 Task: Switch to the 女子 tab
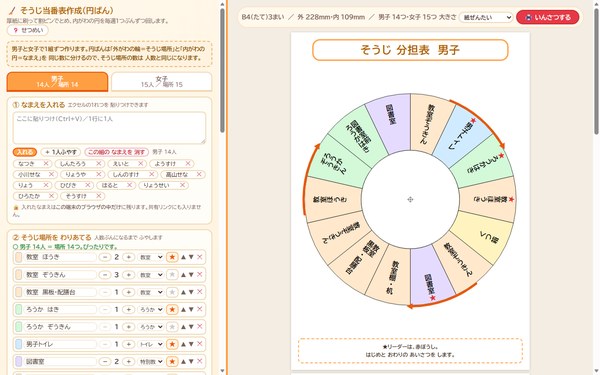(x=161, y=82)
